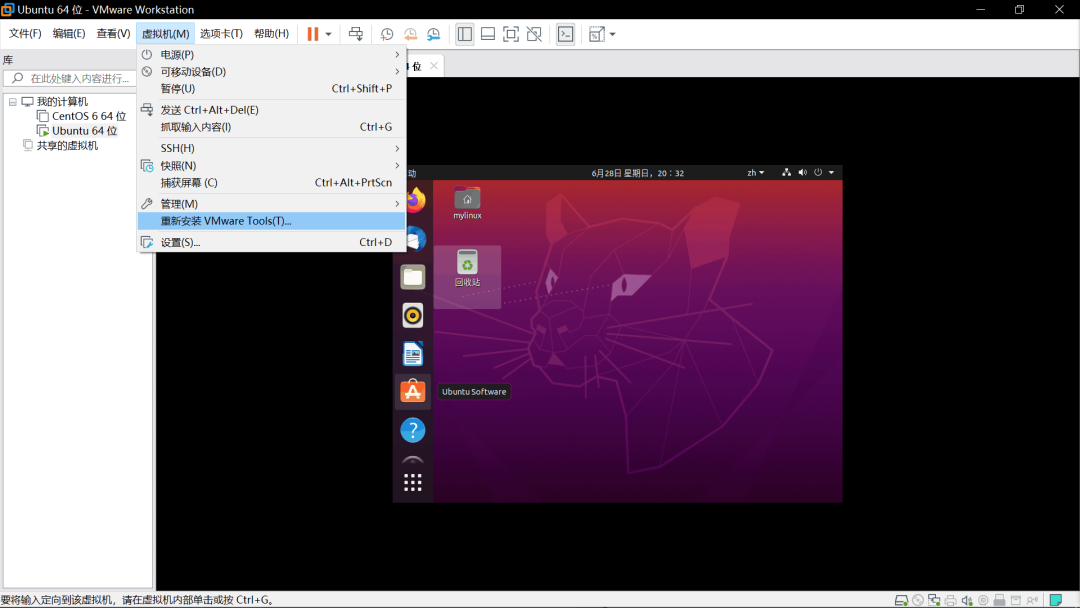The width and height of the screenshot is (1080, 608).
Task: Open the snapshot manager wrench-clock icon
Action: coord(433,34)
